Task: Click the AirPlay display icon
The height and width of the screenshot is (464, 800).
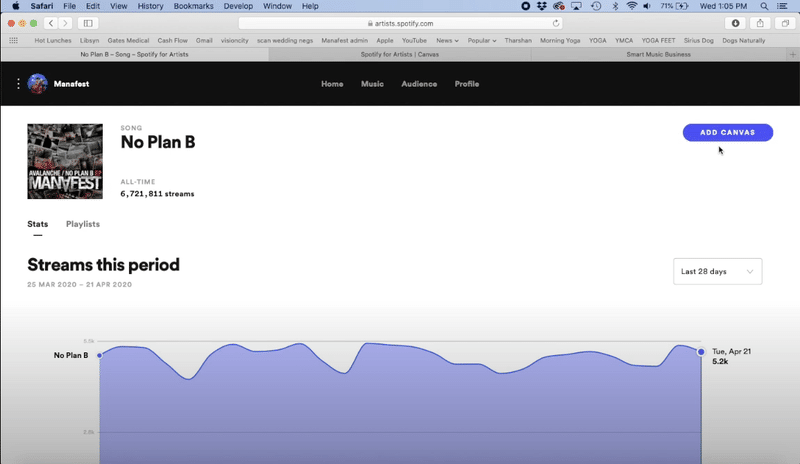Action: (576, 6)
